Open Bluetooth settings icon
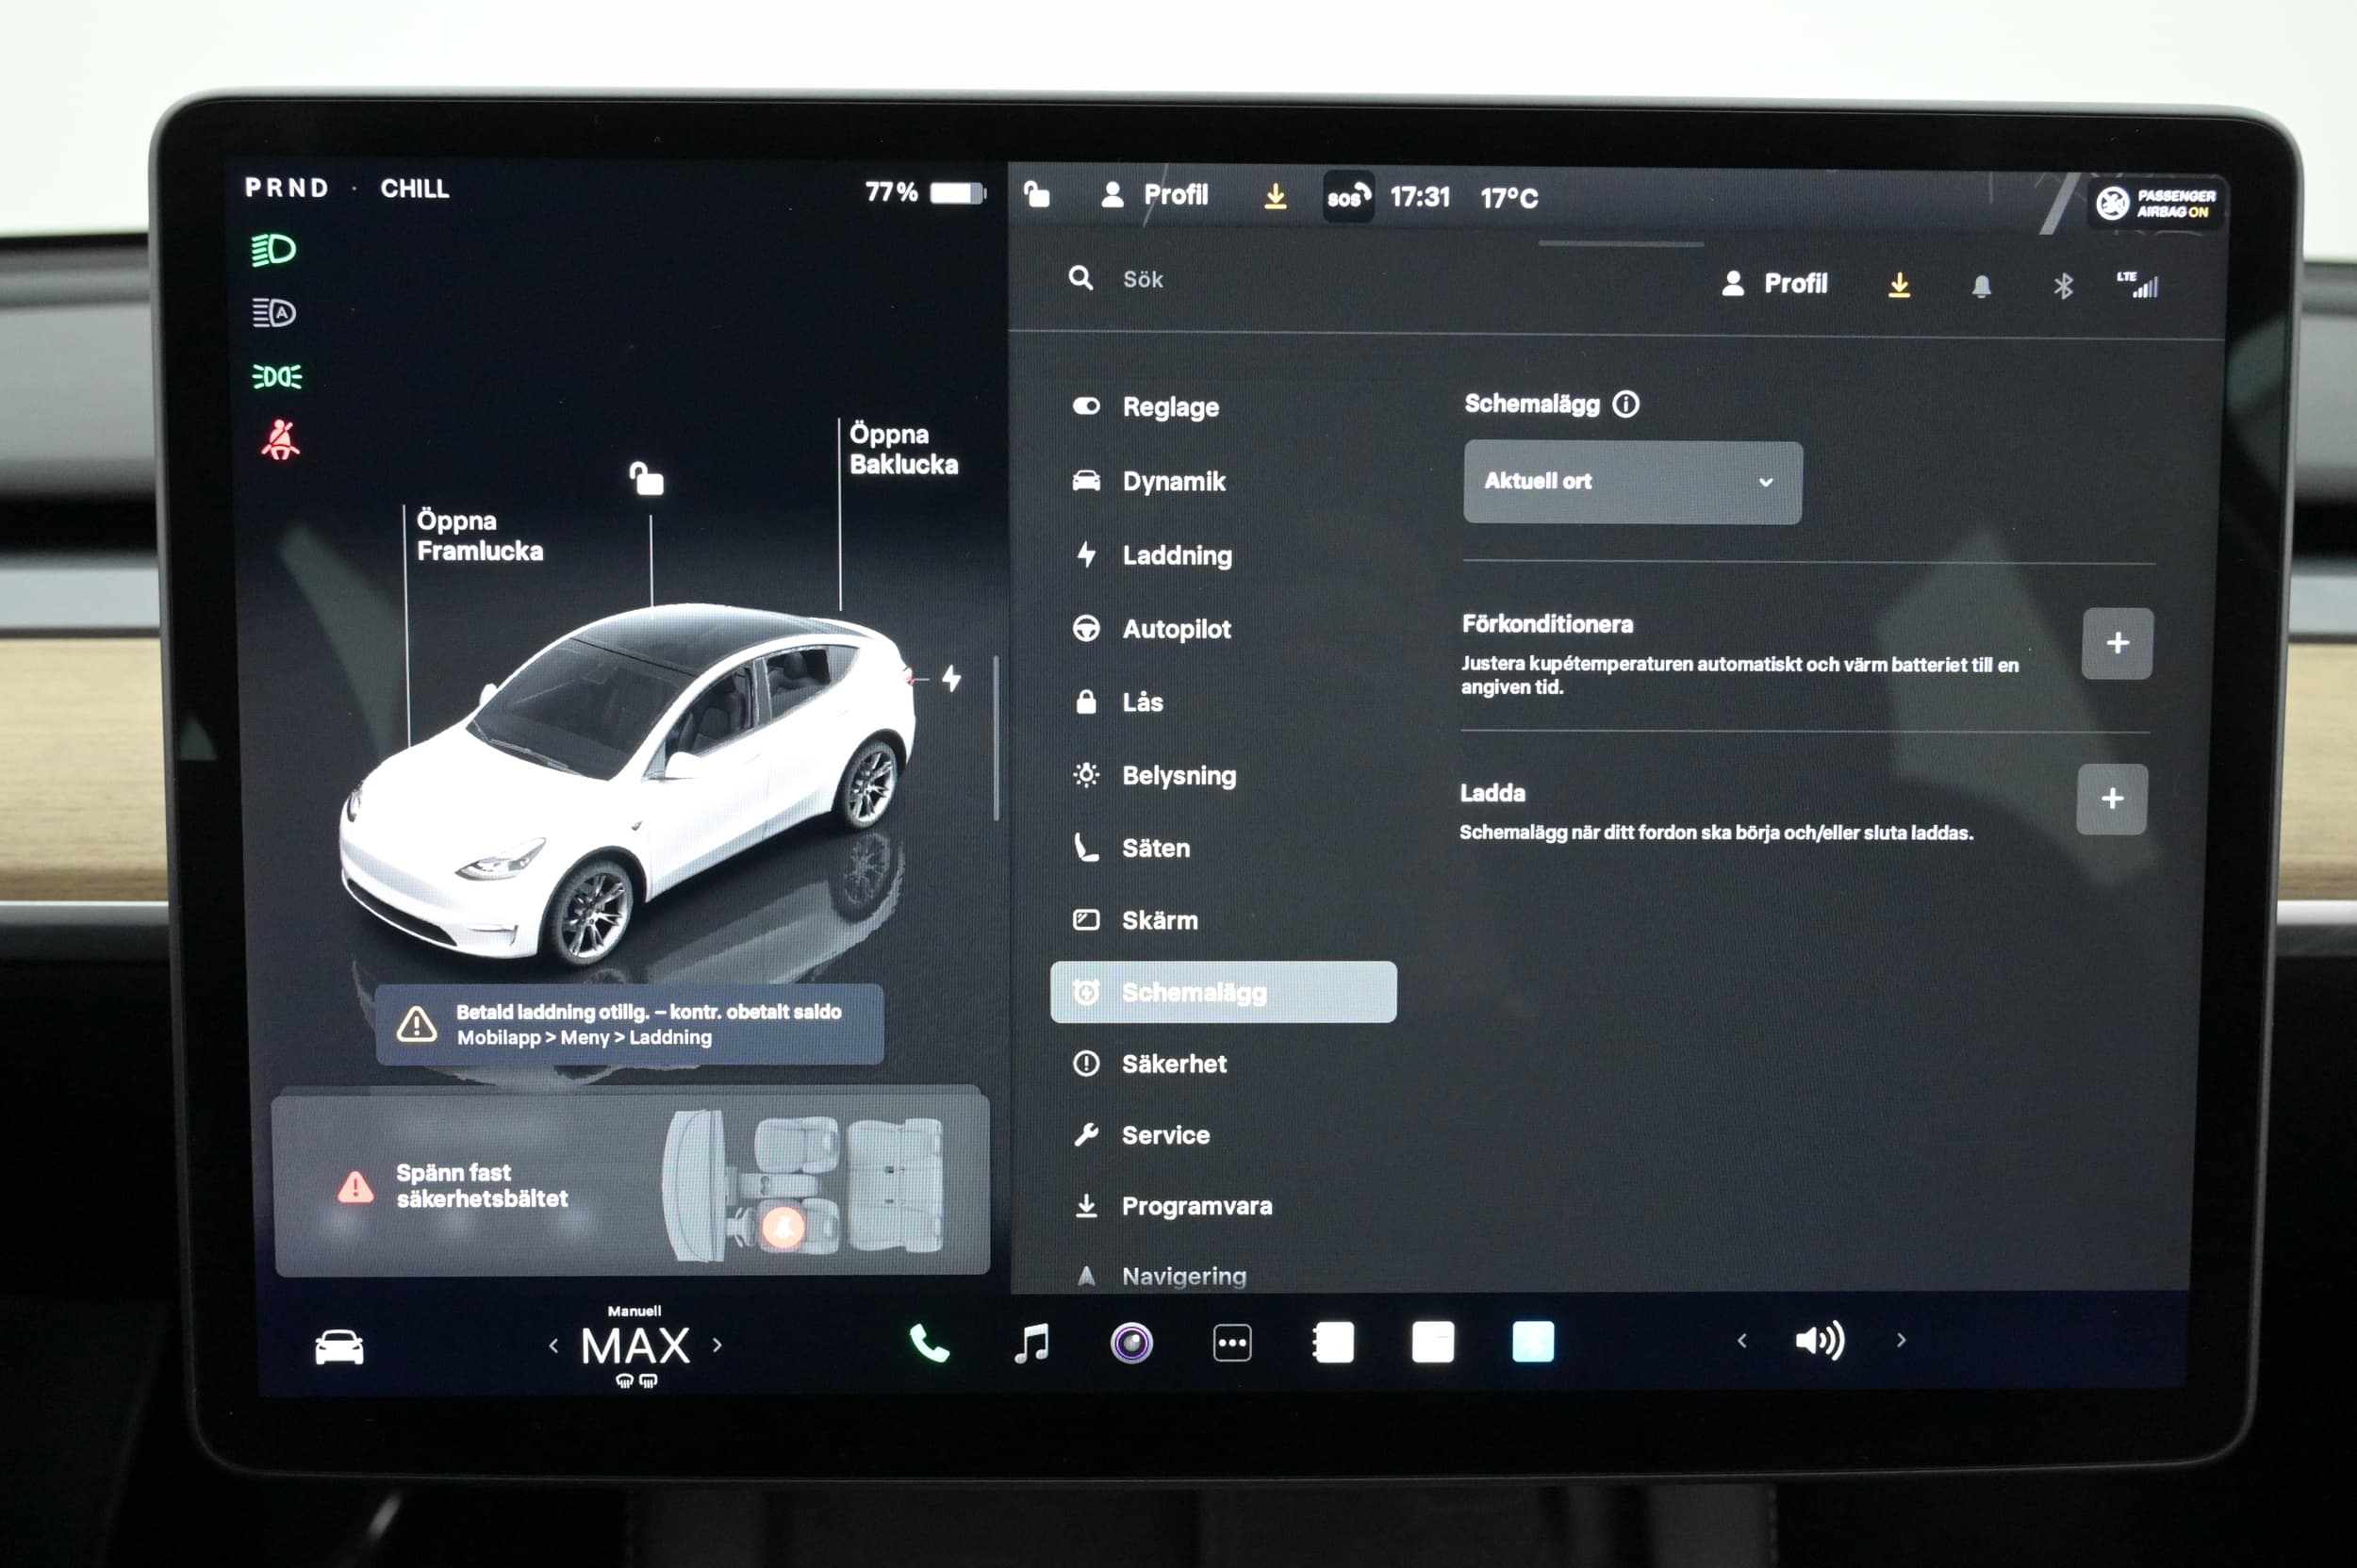This screenshot has width=2357, height=1568. coord(2062,287)
